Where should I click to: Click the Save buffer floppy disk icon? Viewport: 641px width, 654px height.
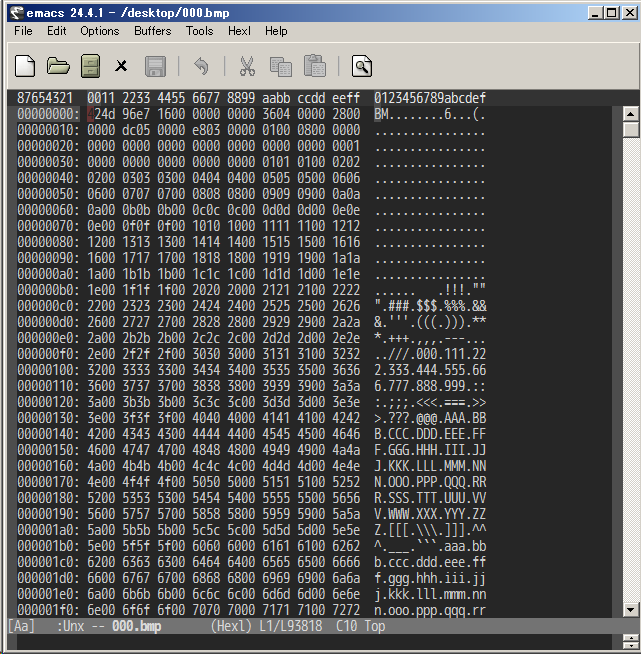[155, 67]
